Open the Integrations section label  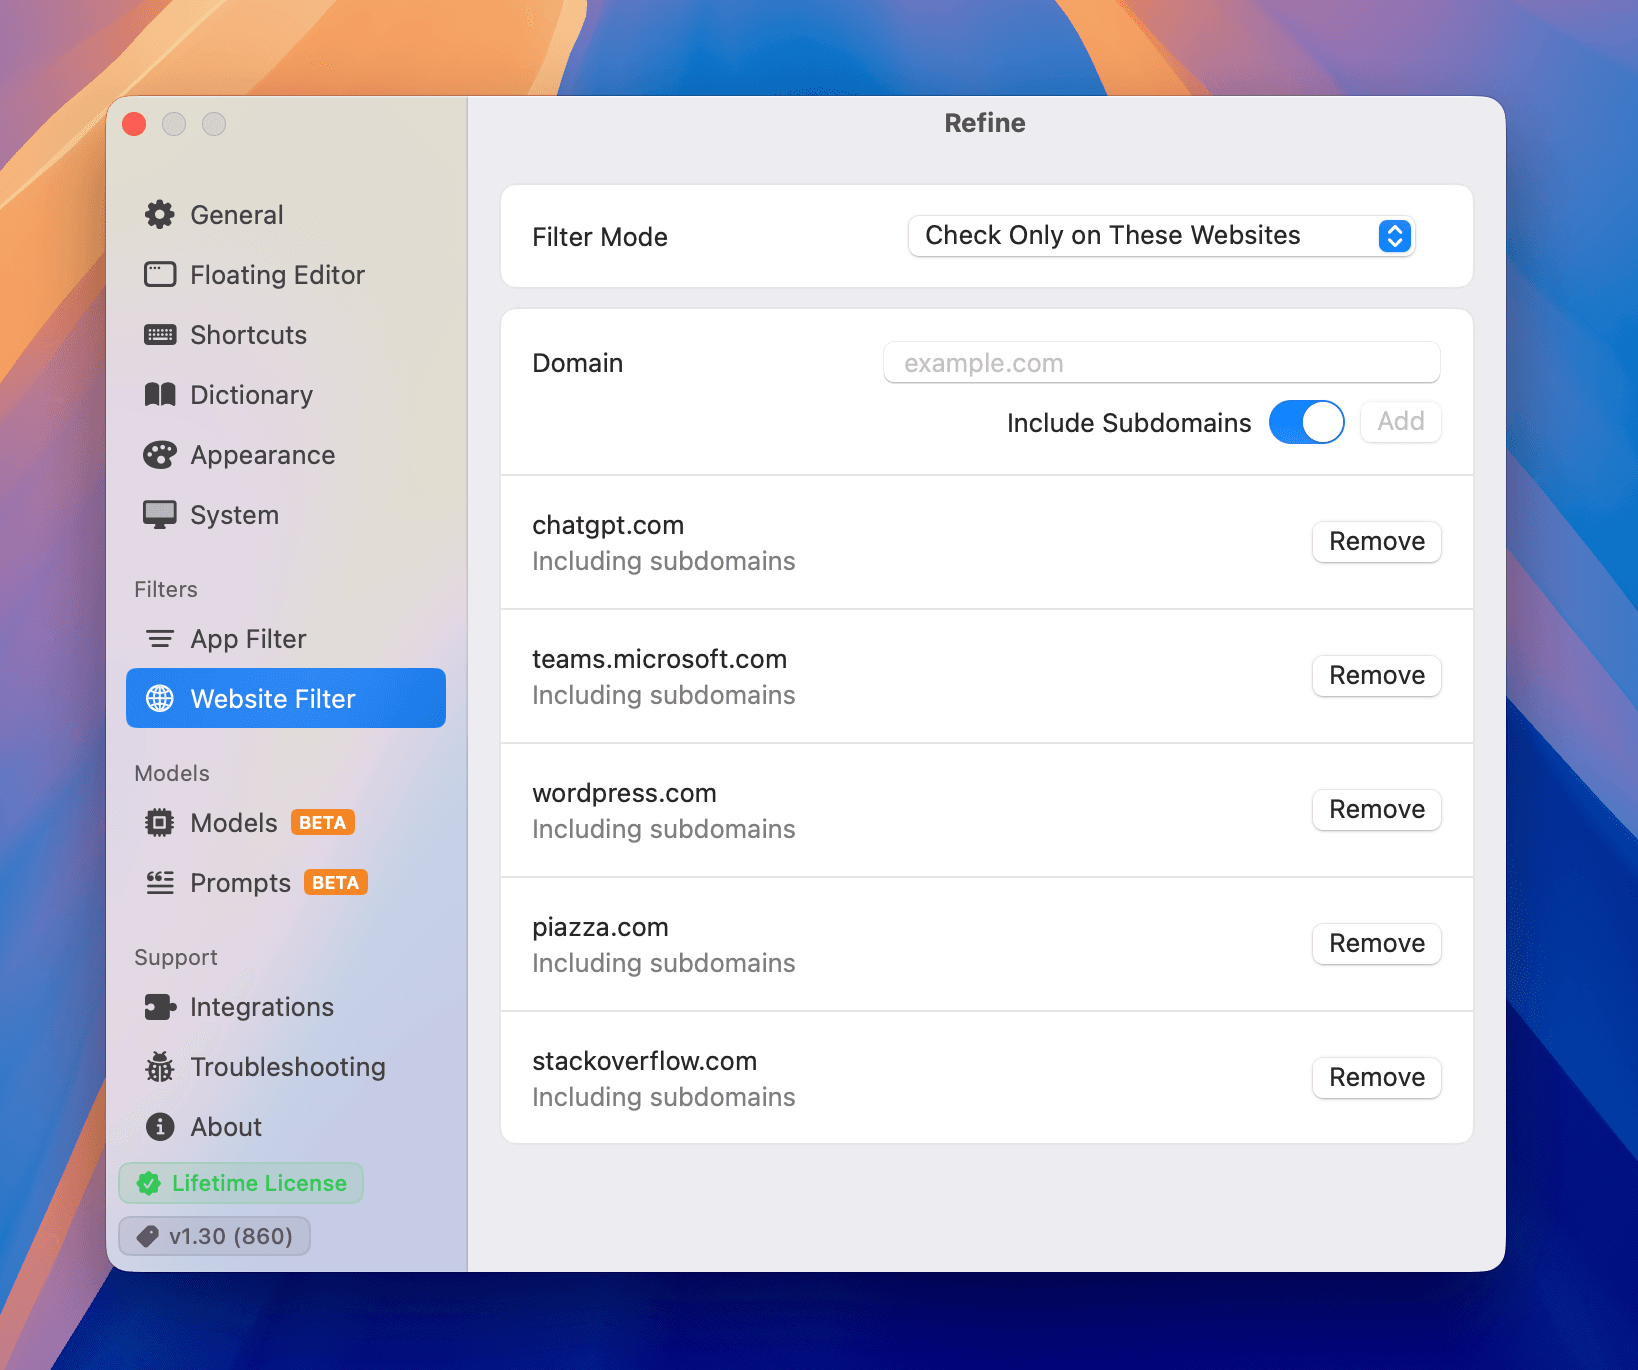(x=262, y=1006)
